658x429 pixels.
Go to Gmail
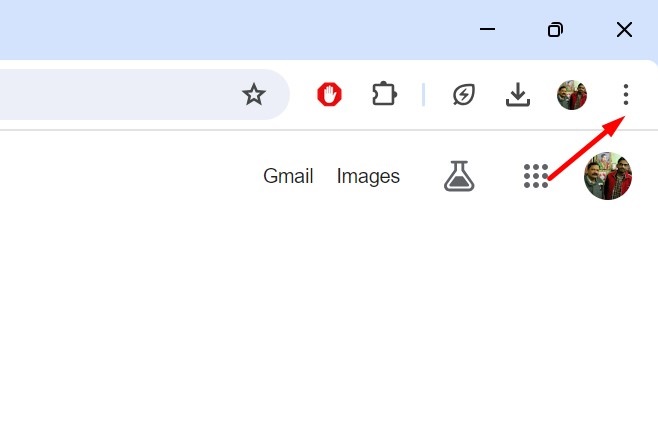pyautogui.click(x=288, y=177)
